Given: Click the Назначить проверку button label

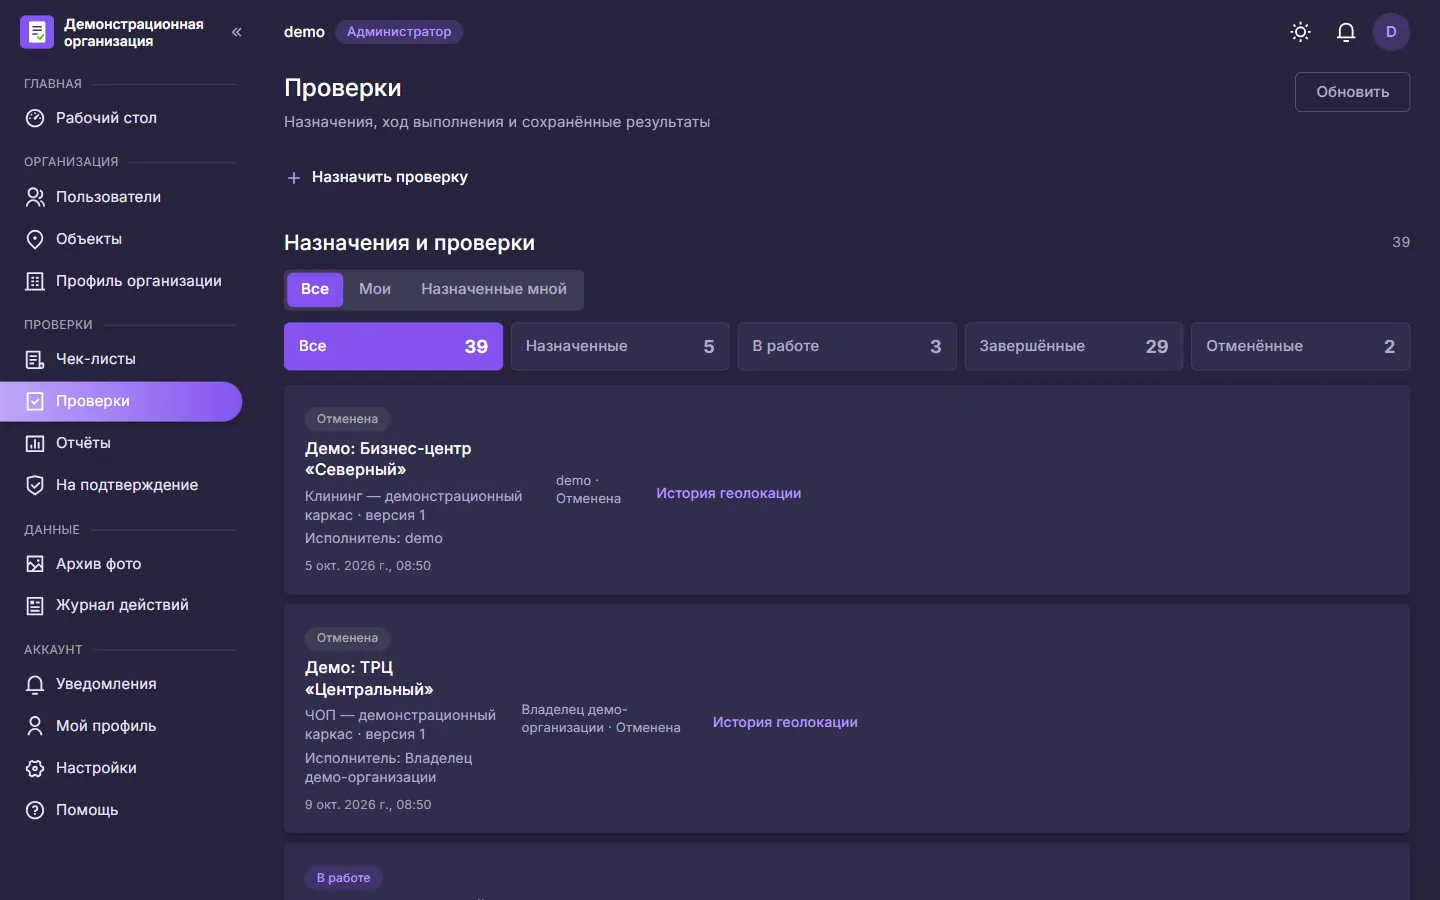Looking at the screenshot, I should coord(390,177).
